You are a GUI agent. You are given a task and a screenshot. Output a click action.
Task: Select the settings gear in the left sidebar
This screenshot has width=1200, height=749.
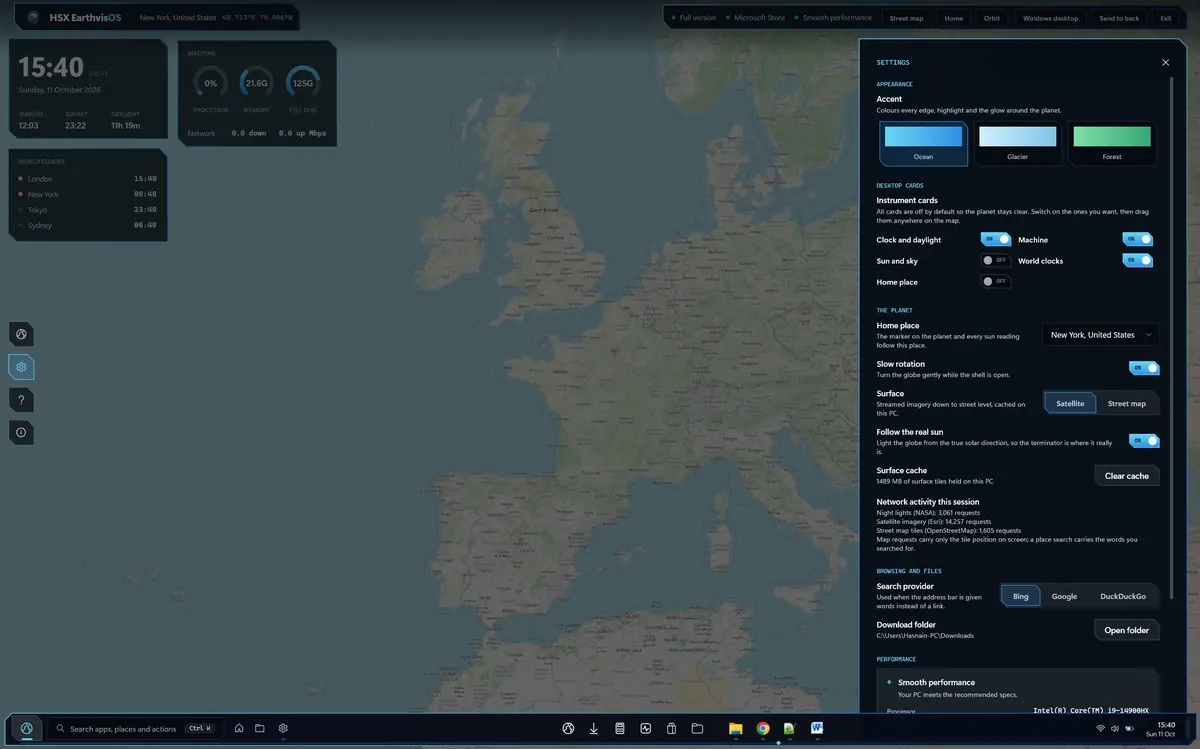tap(21, 367)
